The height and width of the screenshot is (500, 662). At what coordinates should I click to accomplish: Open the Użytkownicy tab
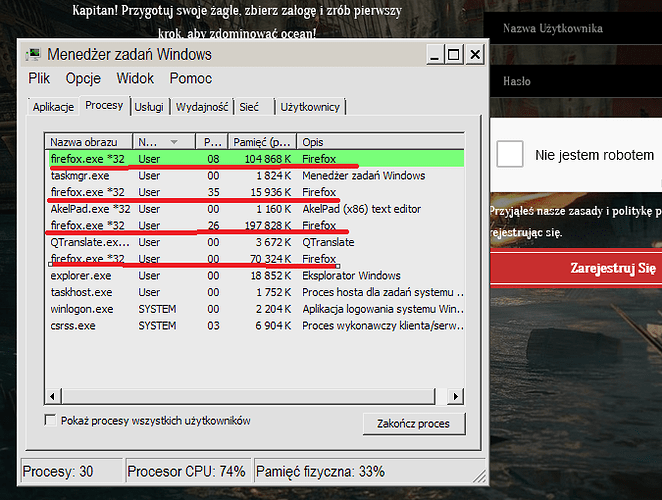point(310,107)
